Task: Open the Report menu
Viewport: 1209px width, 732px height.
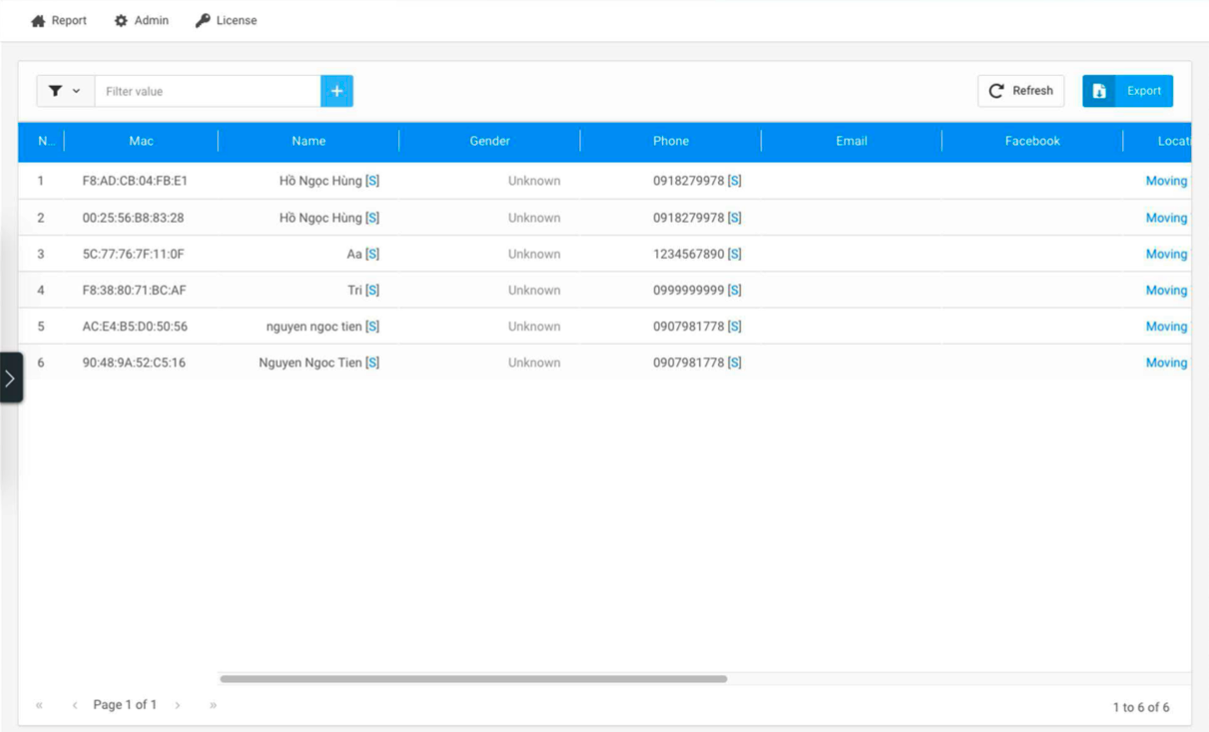Action: coord(59,20)
